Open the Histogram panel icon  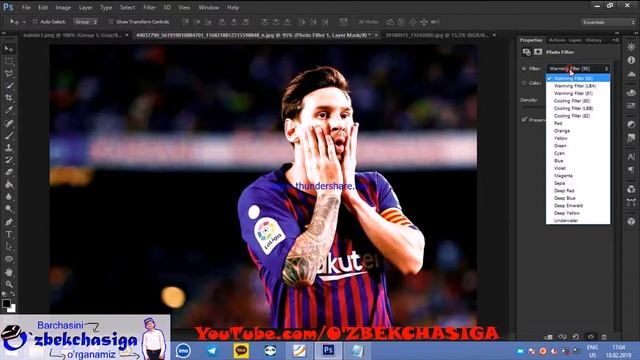[x=631, y=74]
